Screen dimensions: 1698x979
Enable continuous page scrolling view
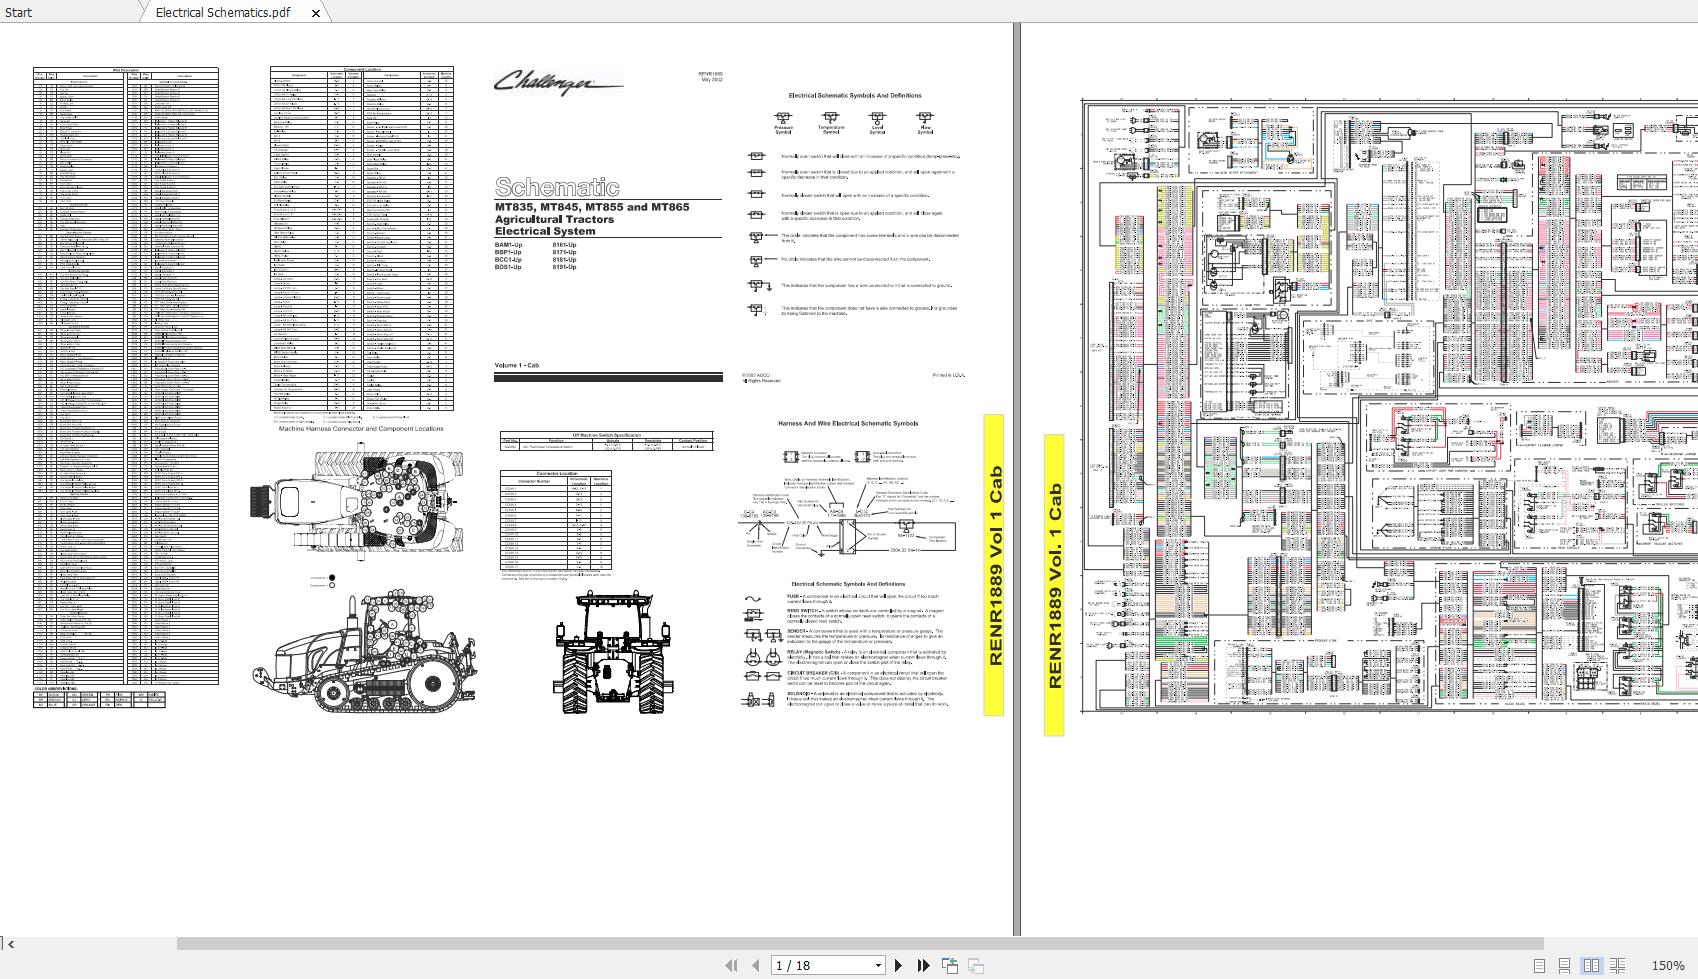coord(1564,965)
